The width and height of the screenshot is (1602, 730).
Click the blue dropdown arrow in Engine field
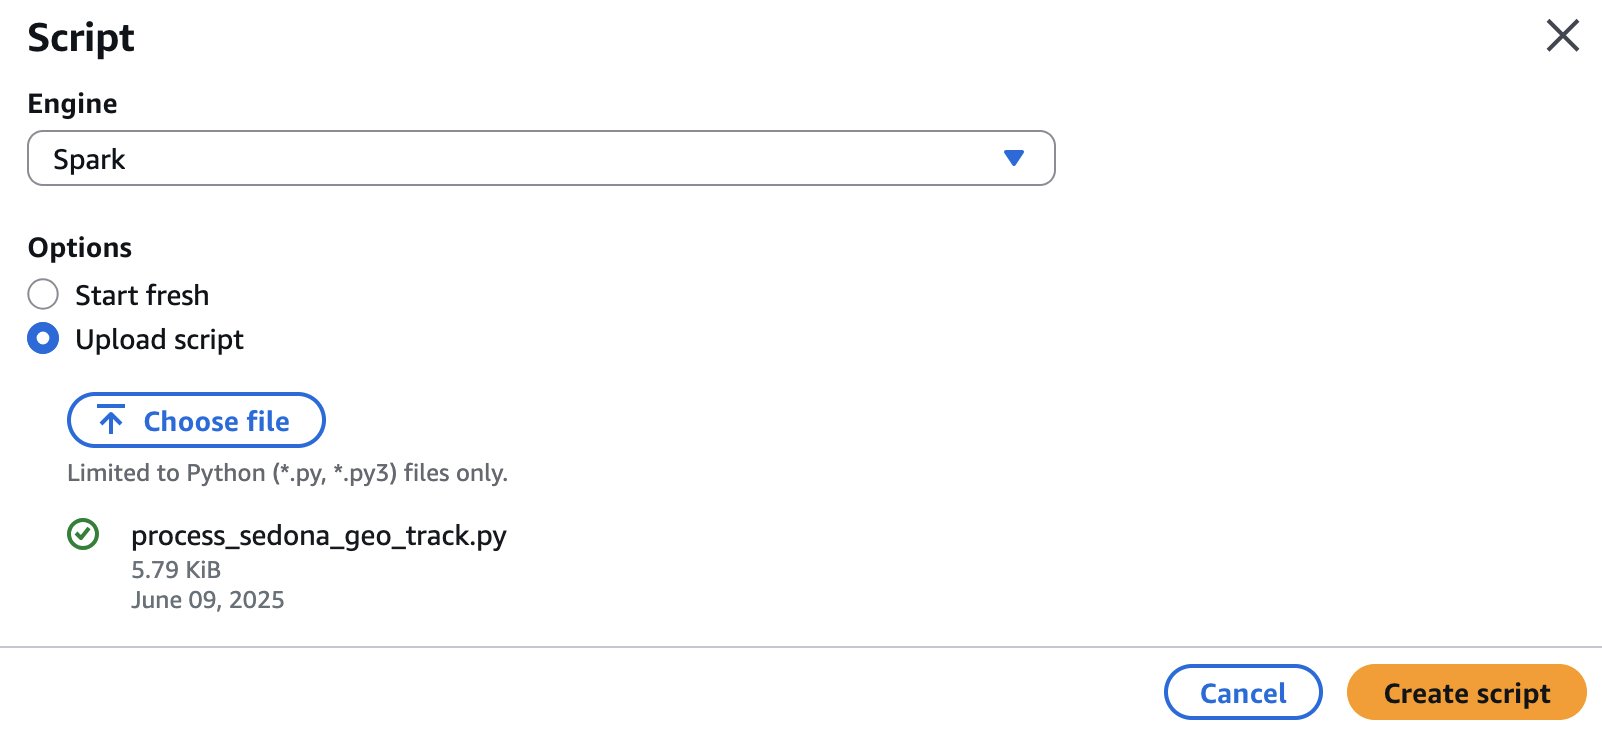1013,157
